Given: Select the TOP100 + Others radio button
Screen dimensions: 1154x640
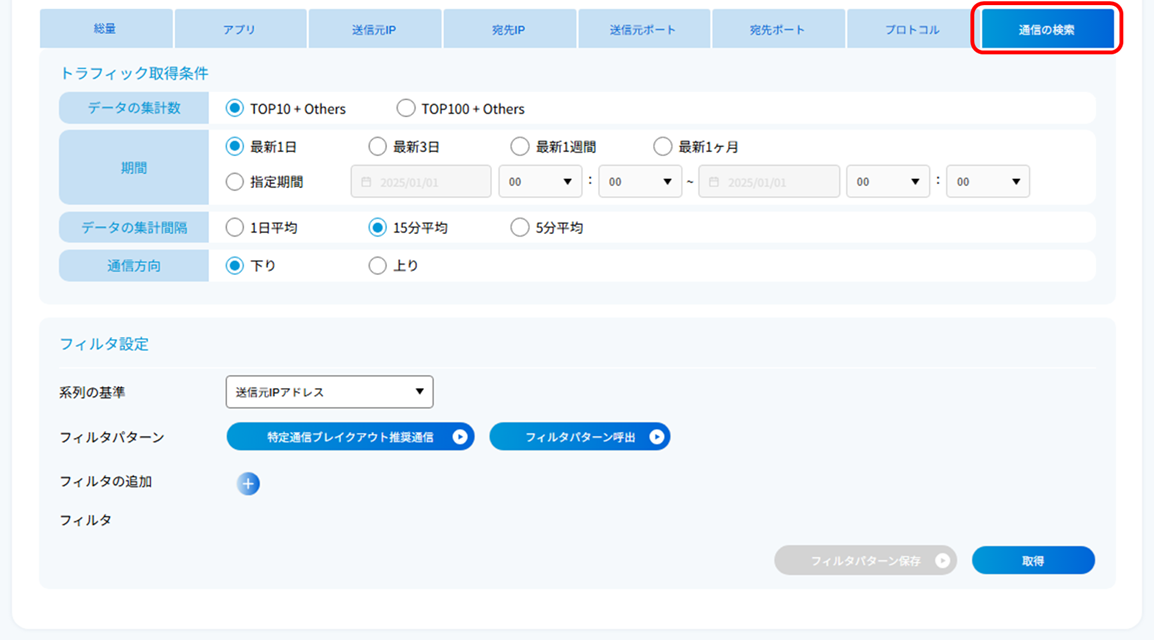Looking at the screenshot, I should pyautogui.click(x=406, y=108).
